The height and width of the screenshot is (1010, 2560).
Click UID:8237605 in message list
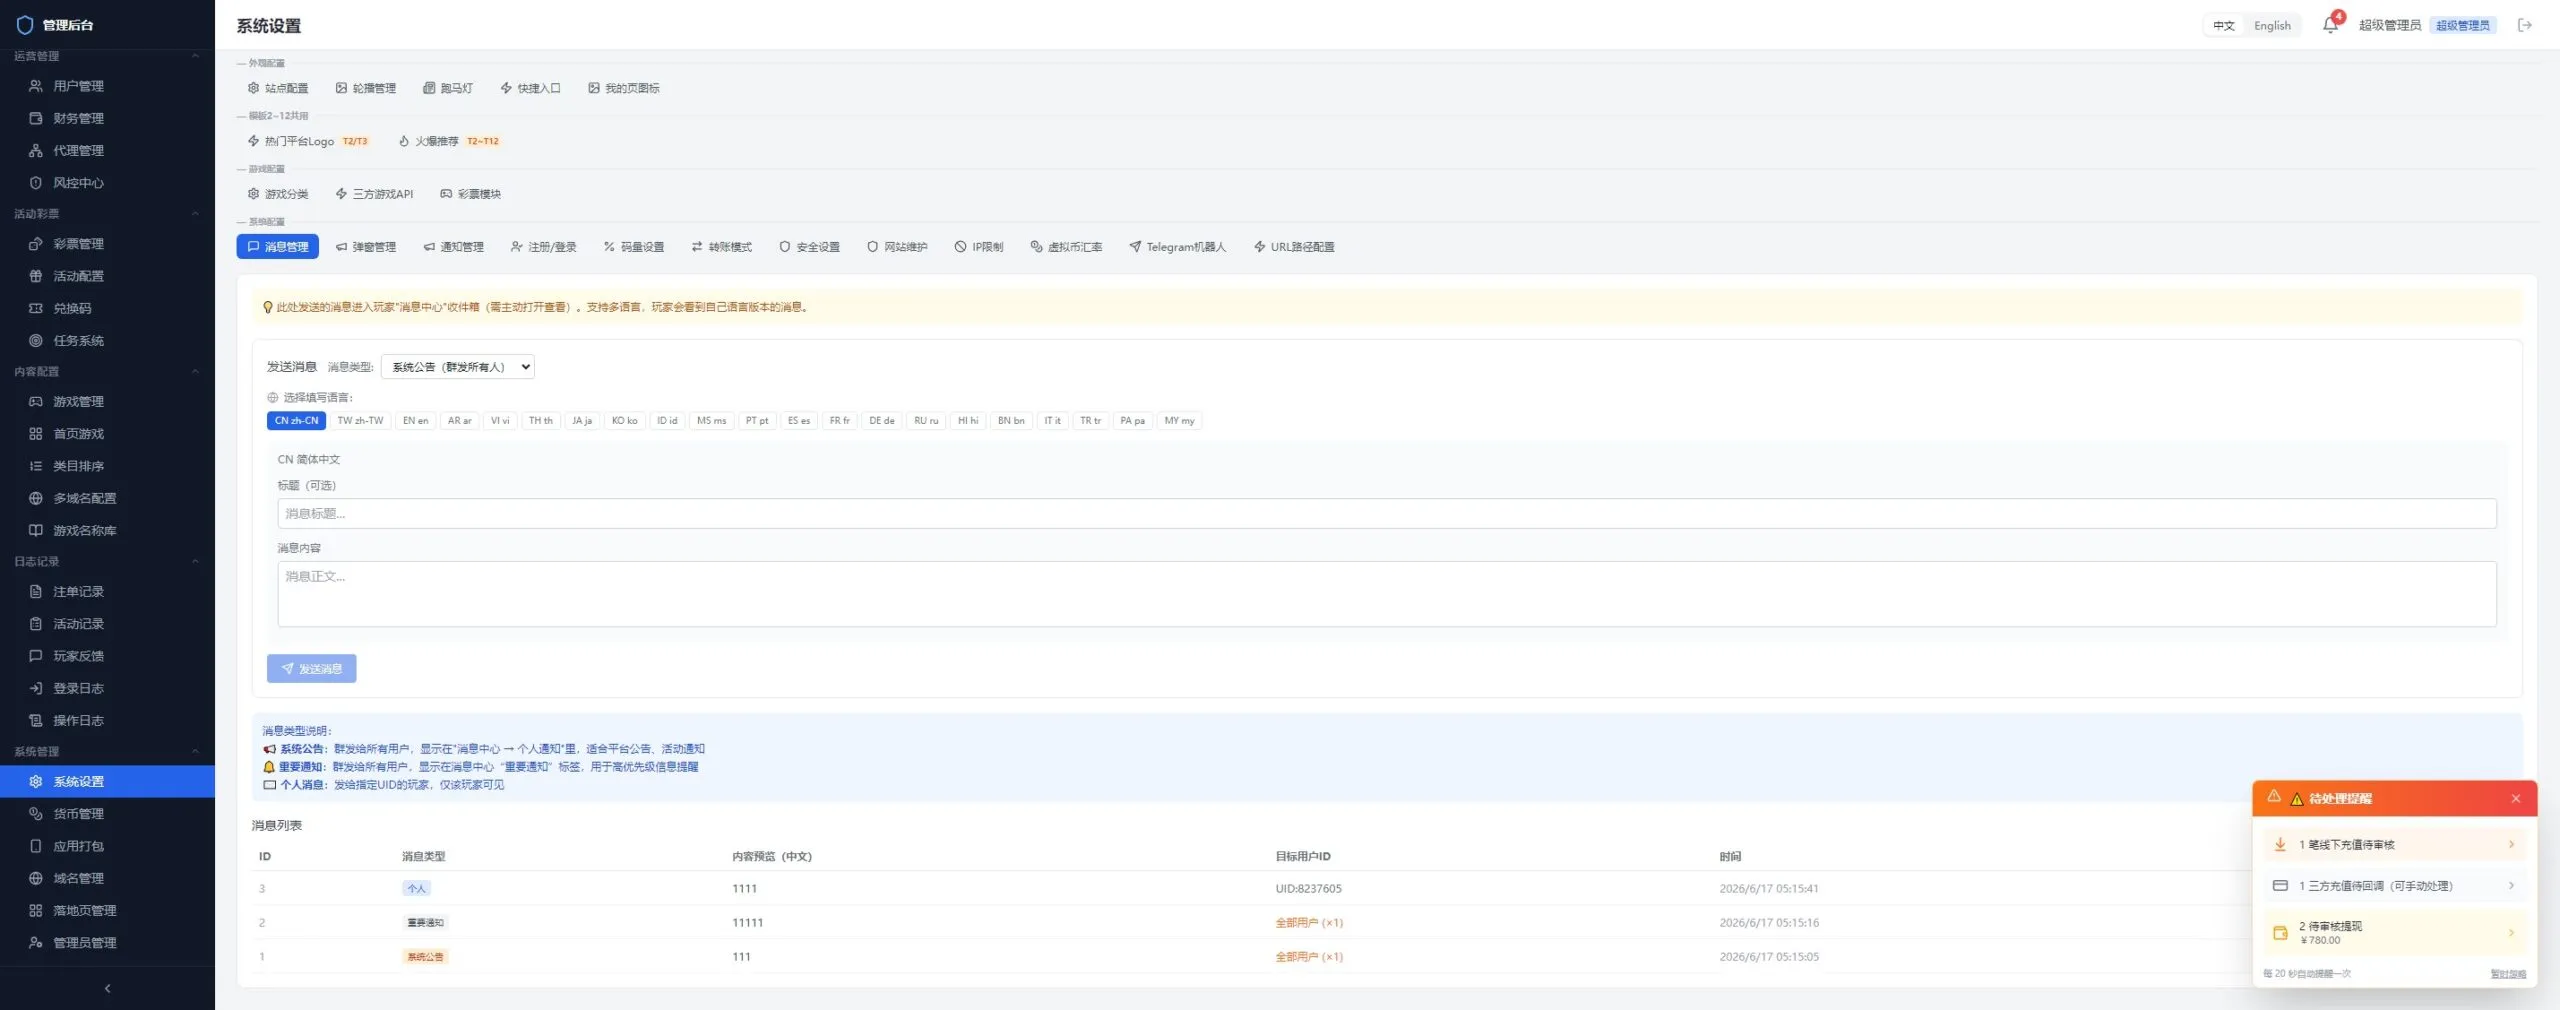coord(1308,889)
